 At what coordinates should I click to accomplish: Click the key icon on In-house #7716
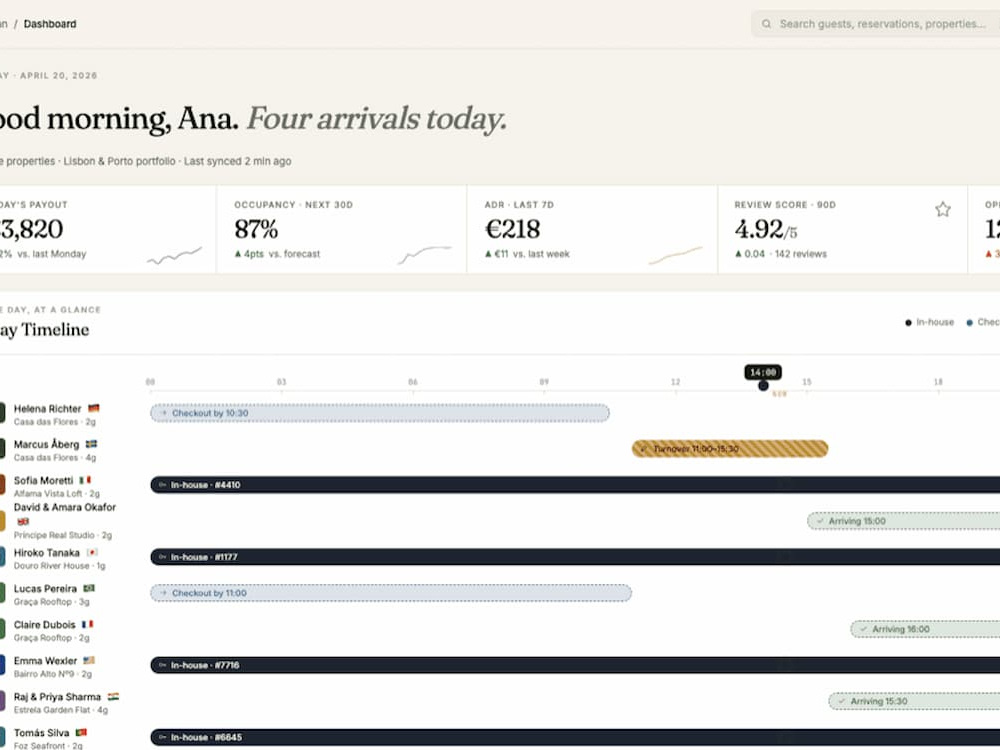coord(162,665)
